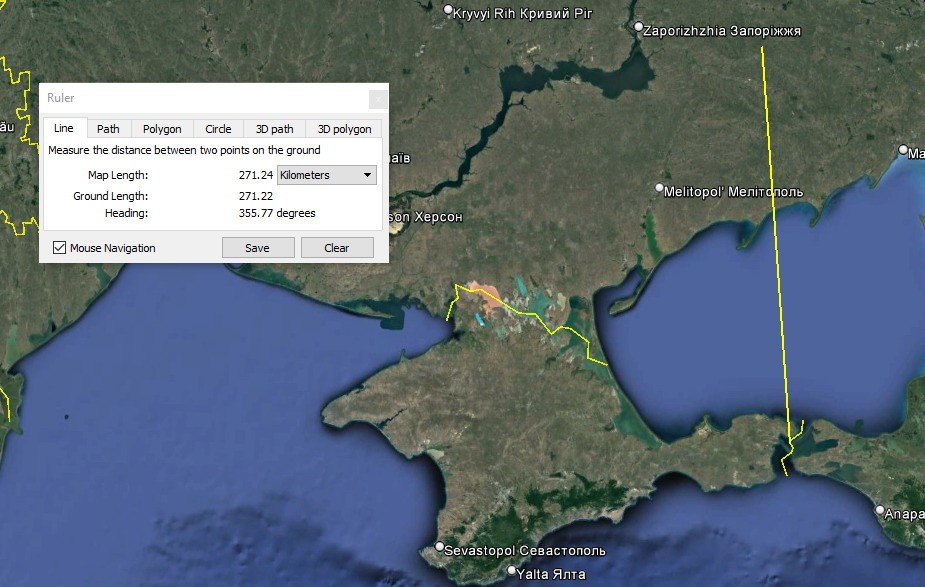The image size is (925, 587).
Task: Click the Melitopol' city marker
Action: 660,188
